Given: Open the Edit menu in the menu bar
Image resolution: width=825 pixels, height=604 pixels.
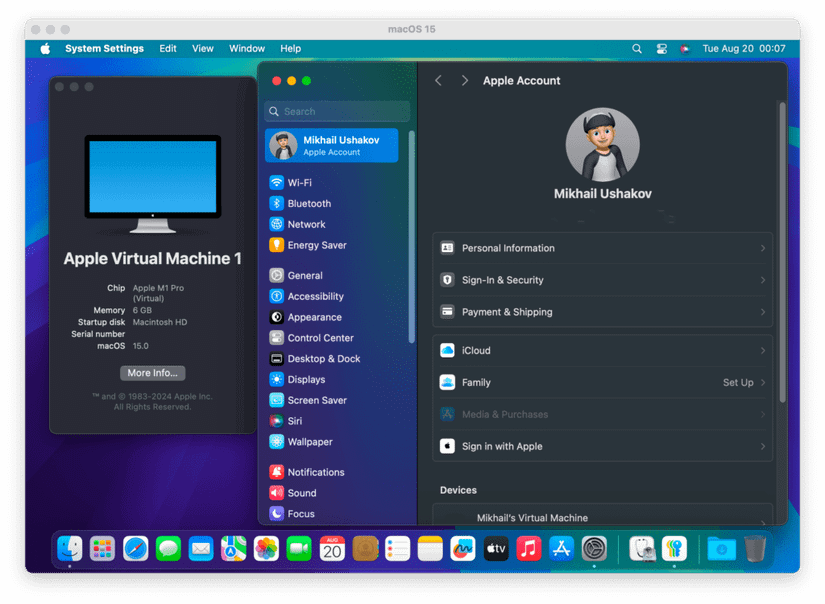Looking at the screenshot, I should point(167,48).
